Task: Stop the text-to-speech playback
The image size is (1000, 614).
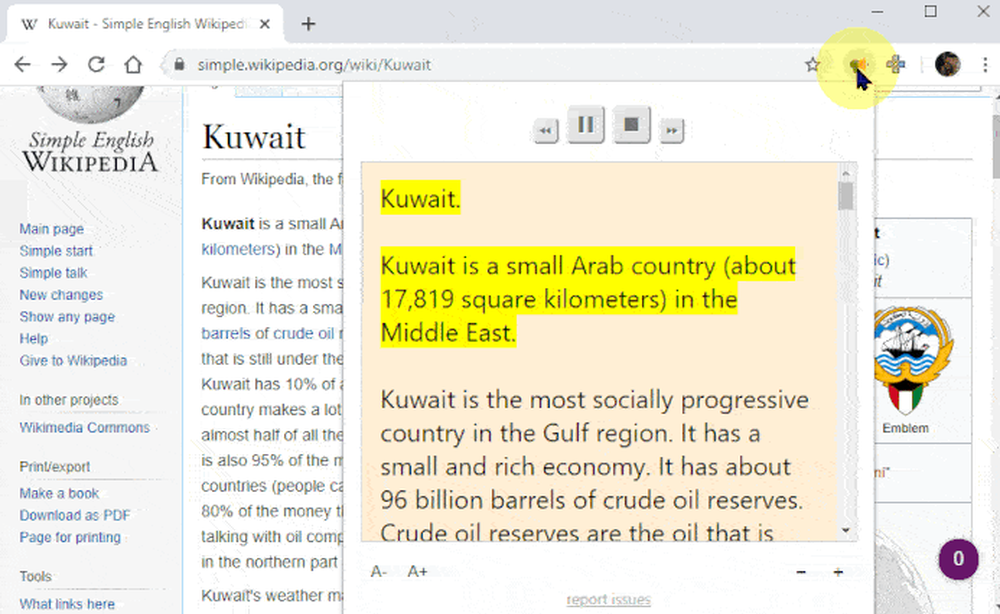Action: [x=631, y=124]
